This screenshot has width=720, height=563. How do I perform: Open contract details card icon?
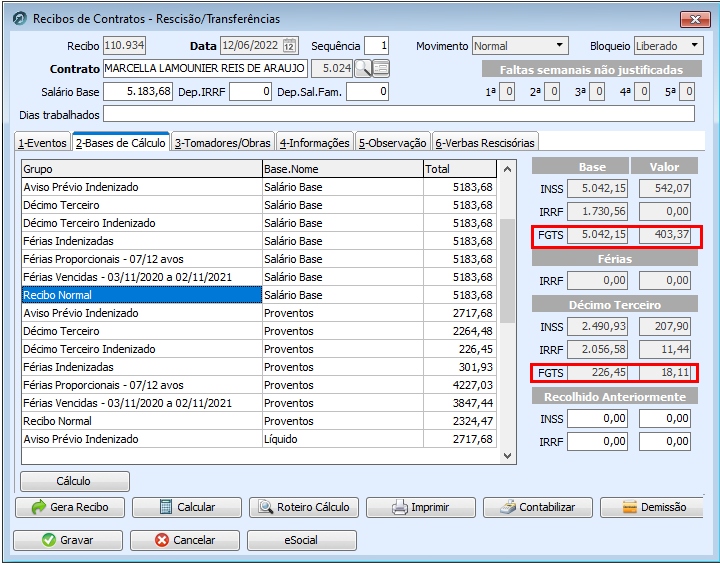(x=381, y=69)
